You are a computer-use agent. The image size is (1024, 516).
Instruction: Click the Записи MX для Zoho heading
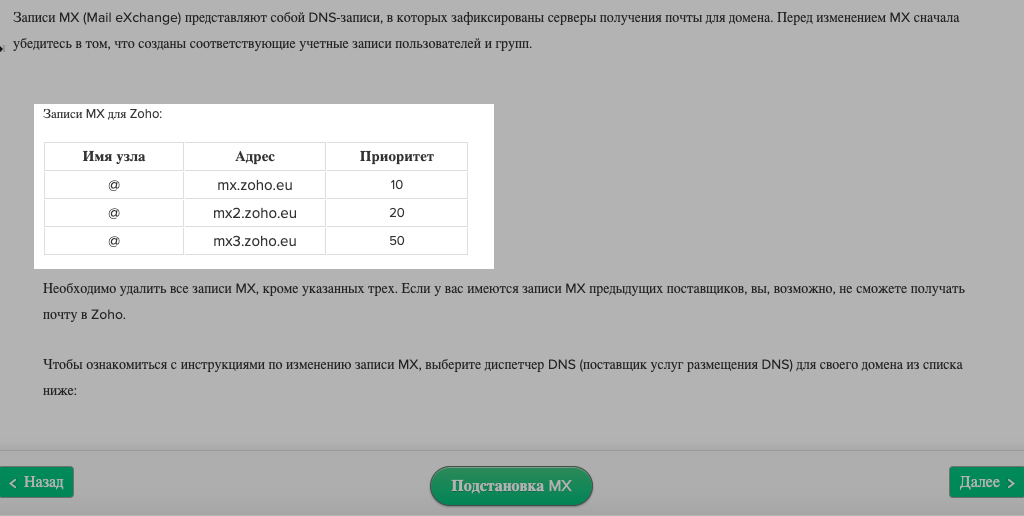[103, 114]
